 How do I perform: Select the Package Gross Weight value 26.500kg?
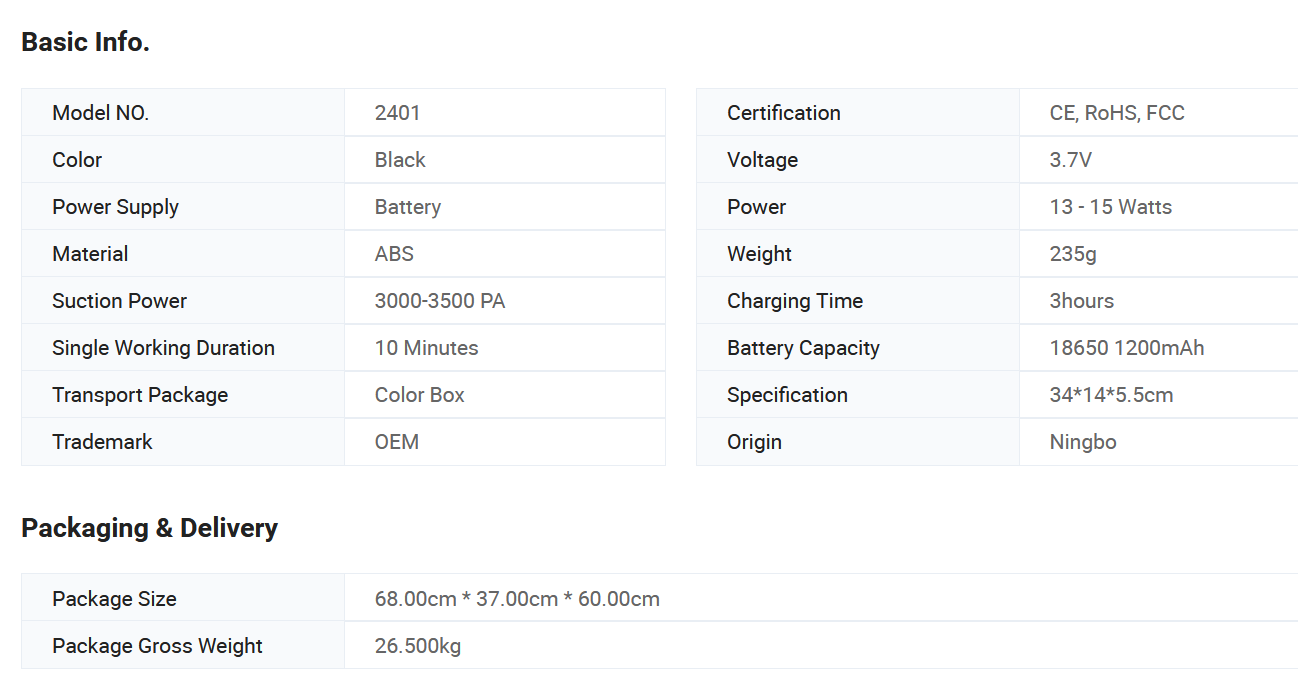pyautogui.click(x=418, y=646)
